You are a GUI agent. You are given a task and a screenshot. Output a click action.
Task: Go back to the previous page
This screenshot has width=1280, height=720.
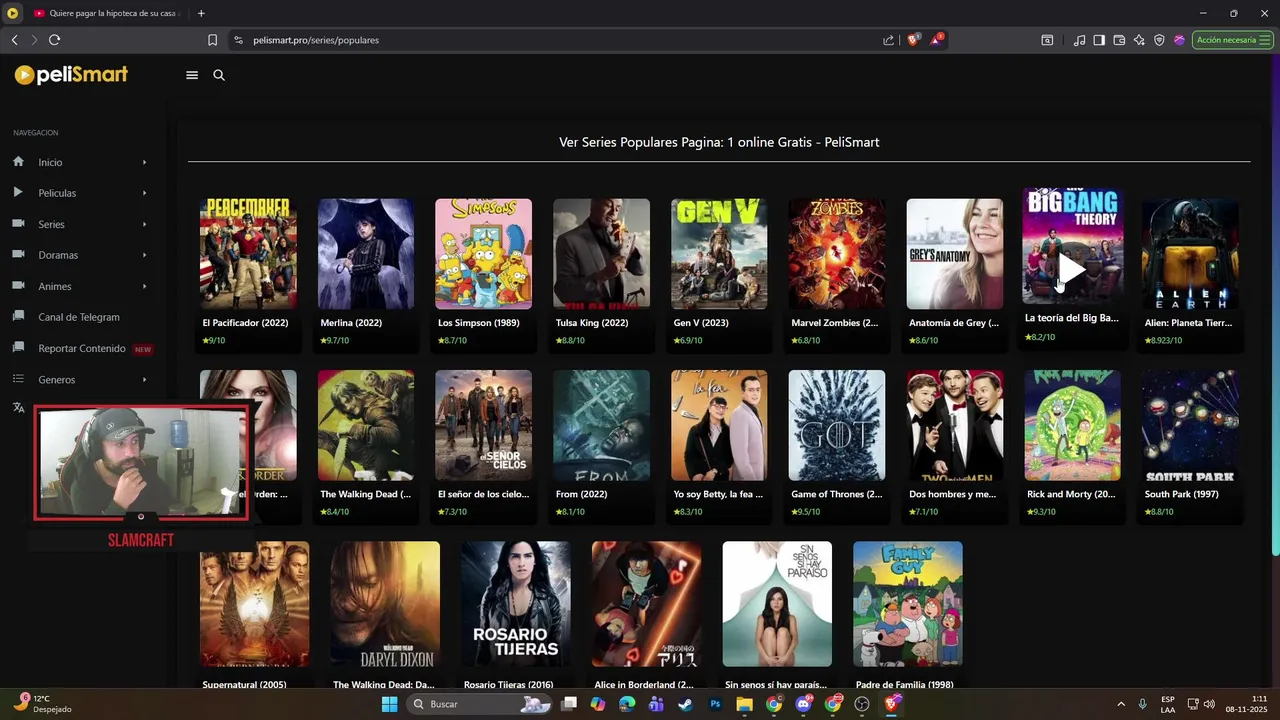(14, 40)
